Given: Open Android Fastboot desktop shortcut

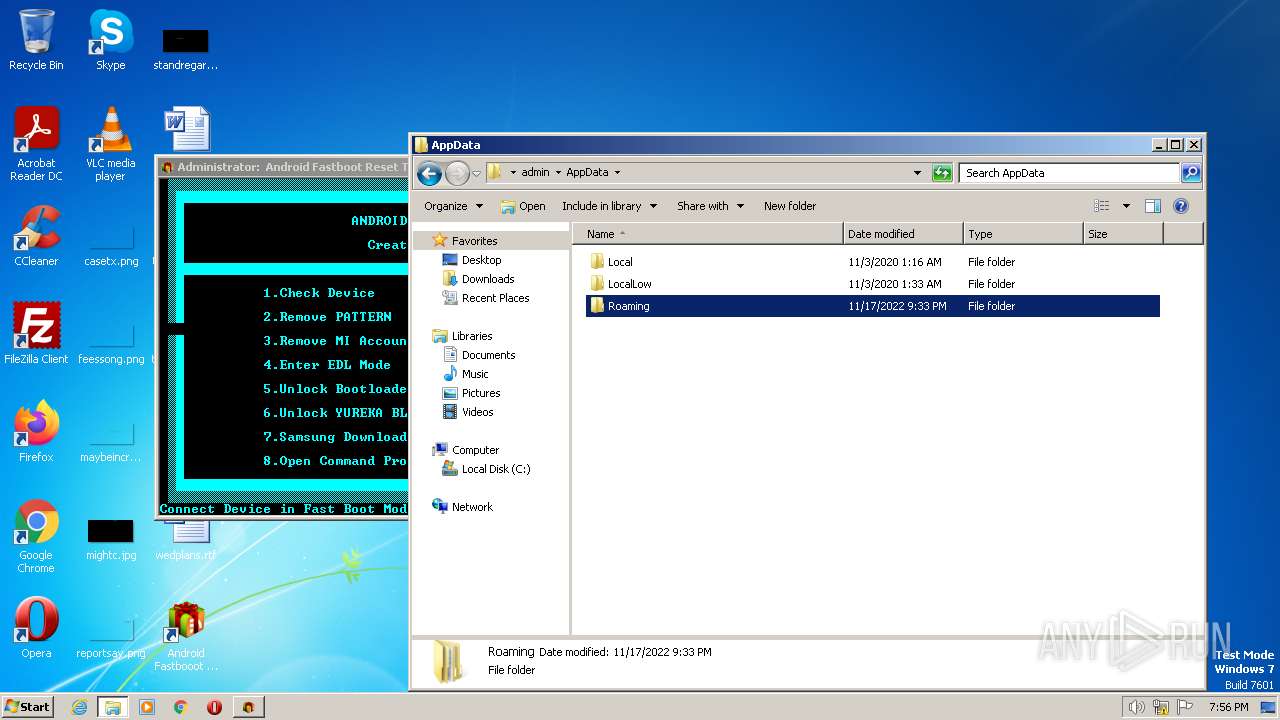Looking at the screenshot, I should pos(186,636).
